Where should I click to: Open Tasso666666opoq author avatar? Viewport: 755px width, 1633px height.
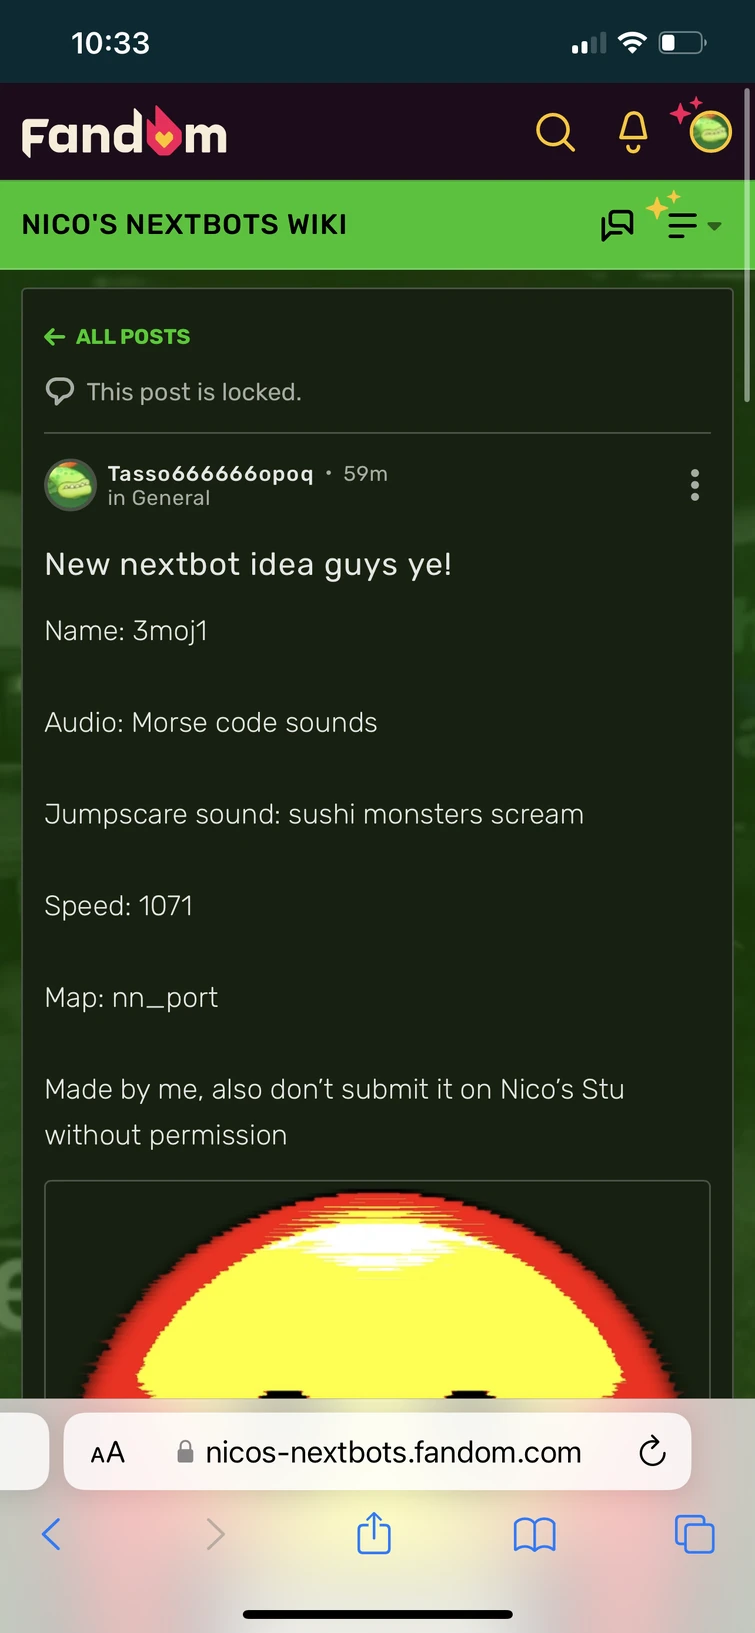click(x=70, y=485)
